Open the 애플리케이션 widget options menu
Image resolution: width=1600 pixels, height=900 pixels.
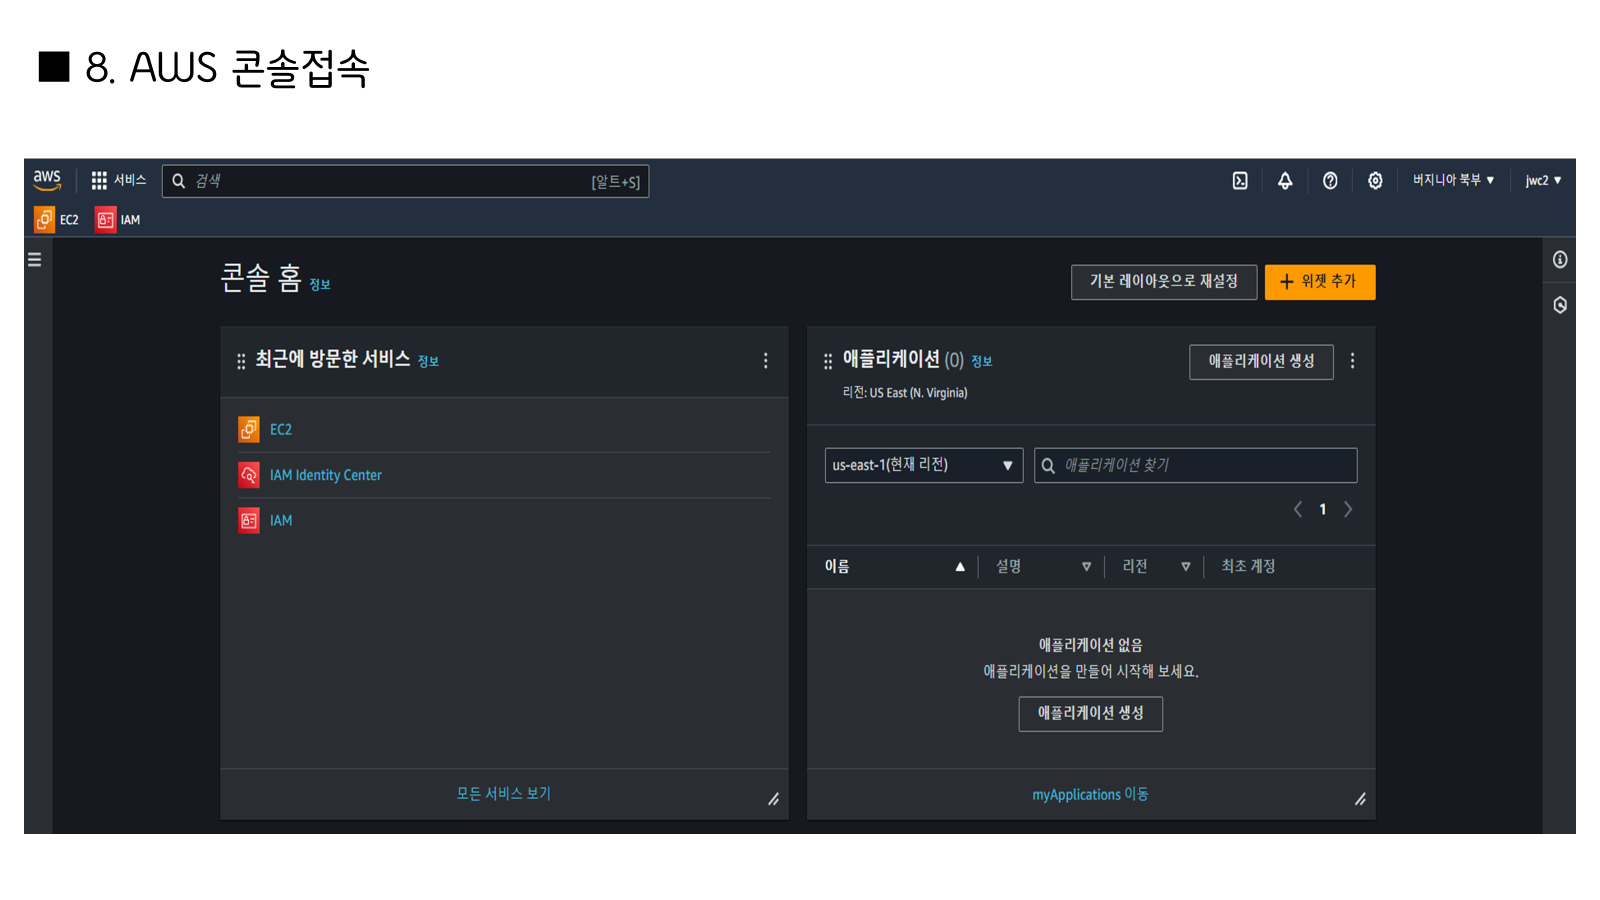(1353, 360)
